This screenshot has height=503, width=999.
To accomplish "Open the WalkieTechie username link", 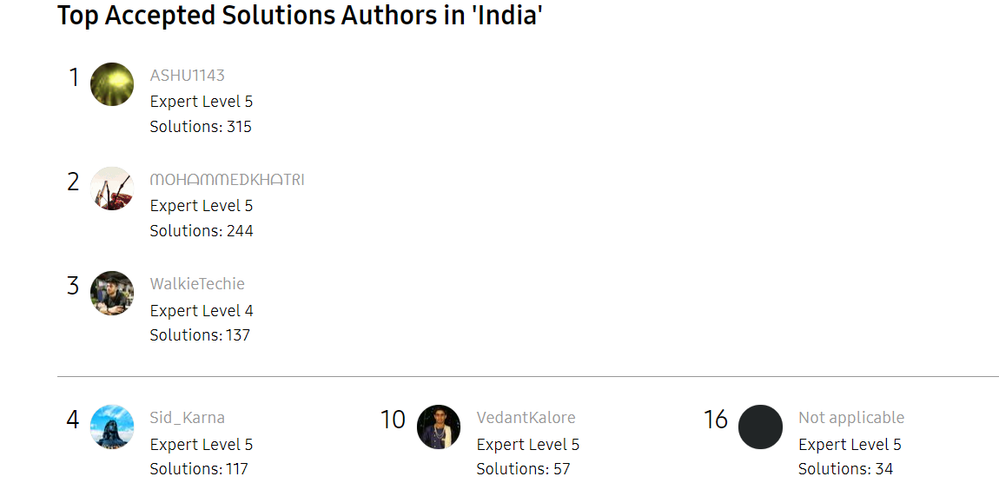I will pyautogui.click(x=197, y=284).
